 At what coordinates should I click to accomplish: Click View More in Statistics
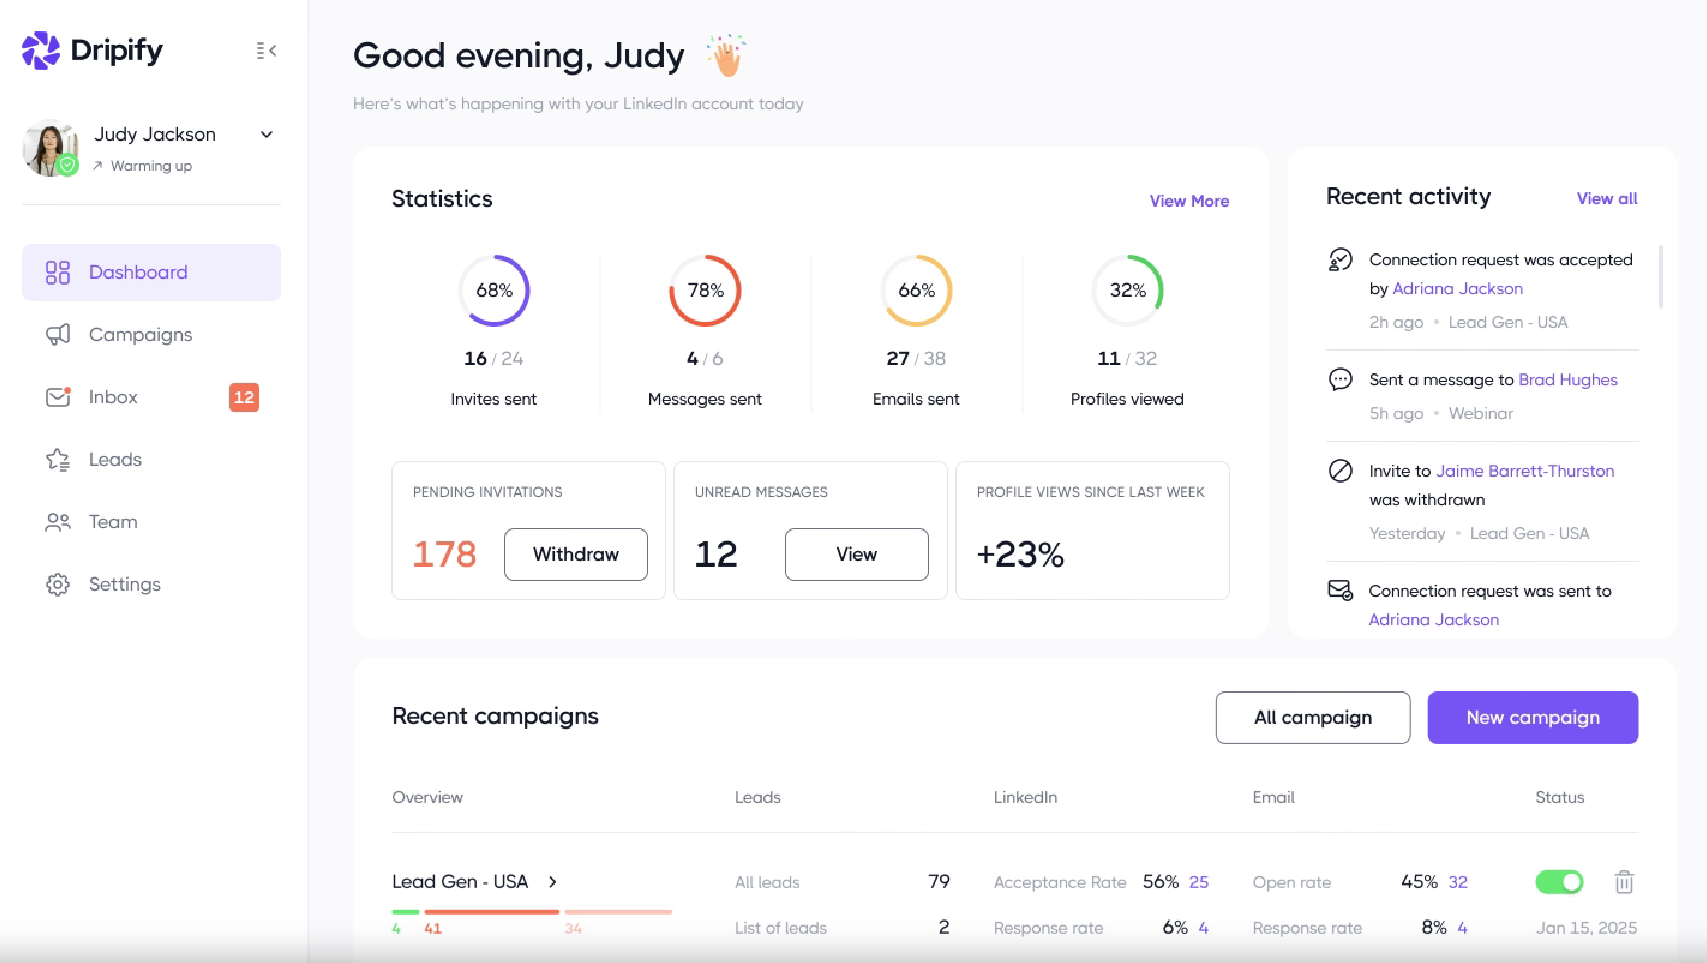pyautogui.click(x=1189, y=201)
